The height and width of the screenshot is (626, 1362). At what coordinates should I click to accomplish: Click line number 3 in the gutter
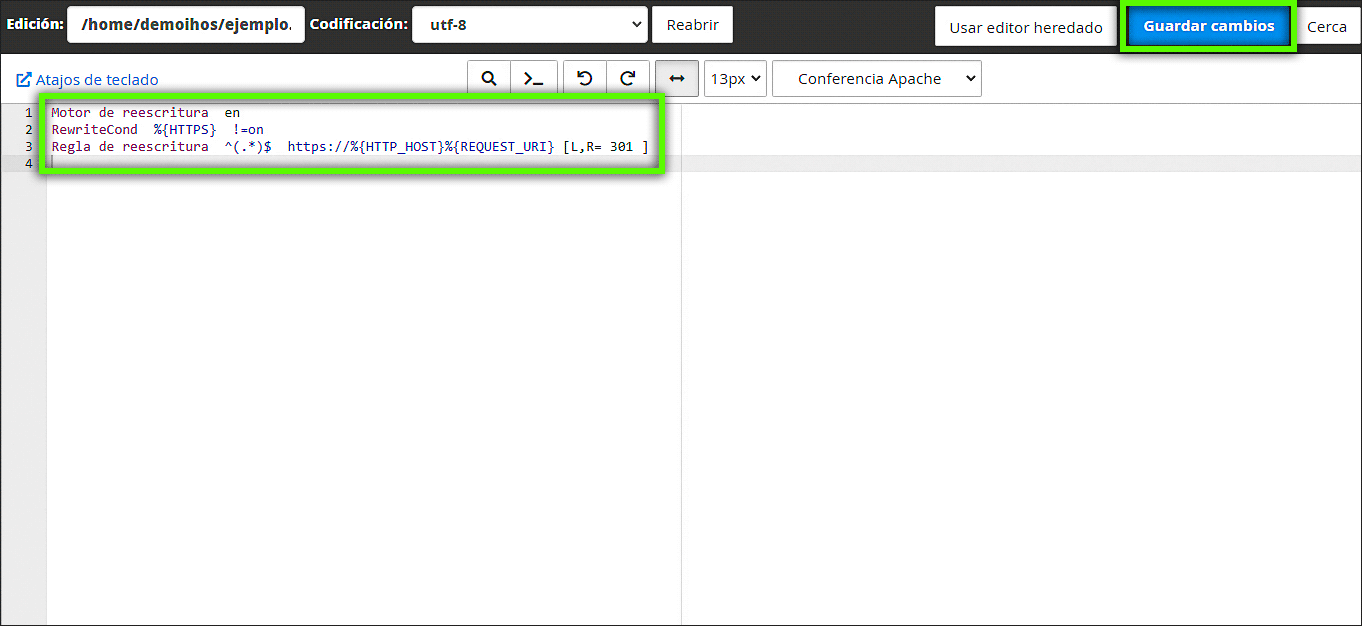[28, 147]
